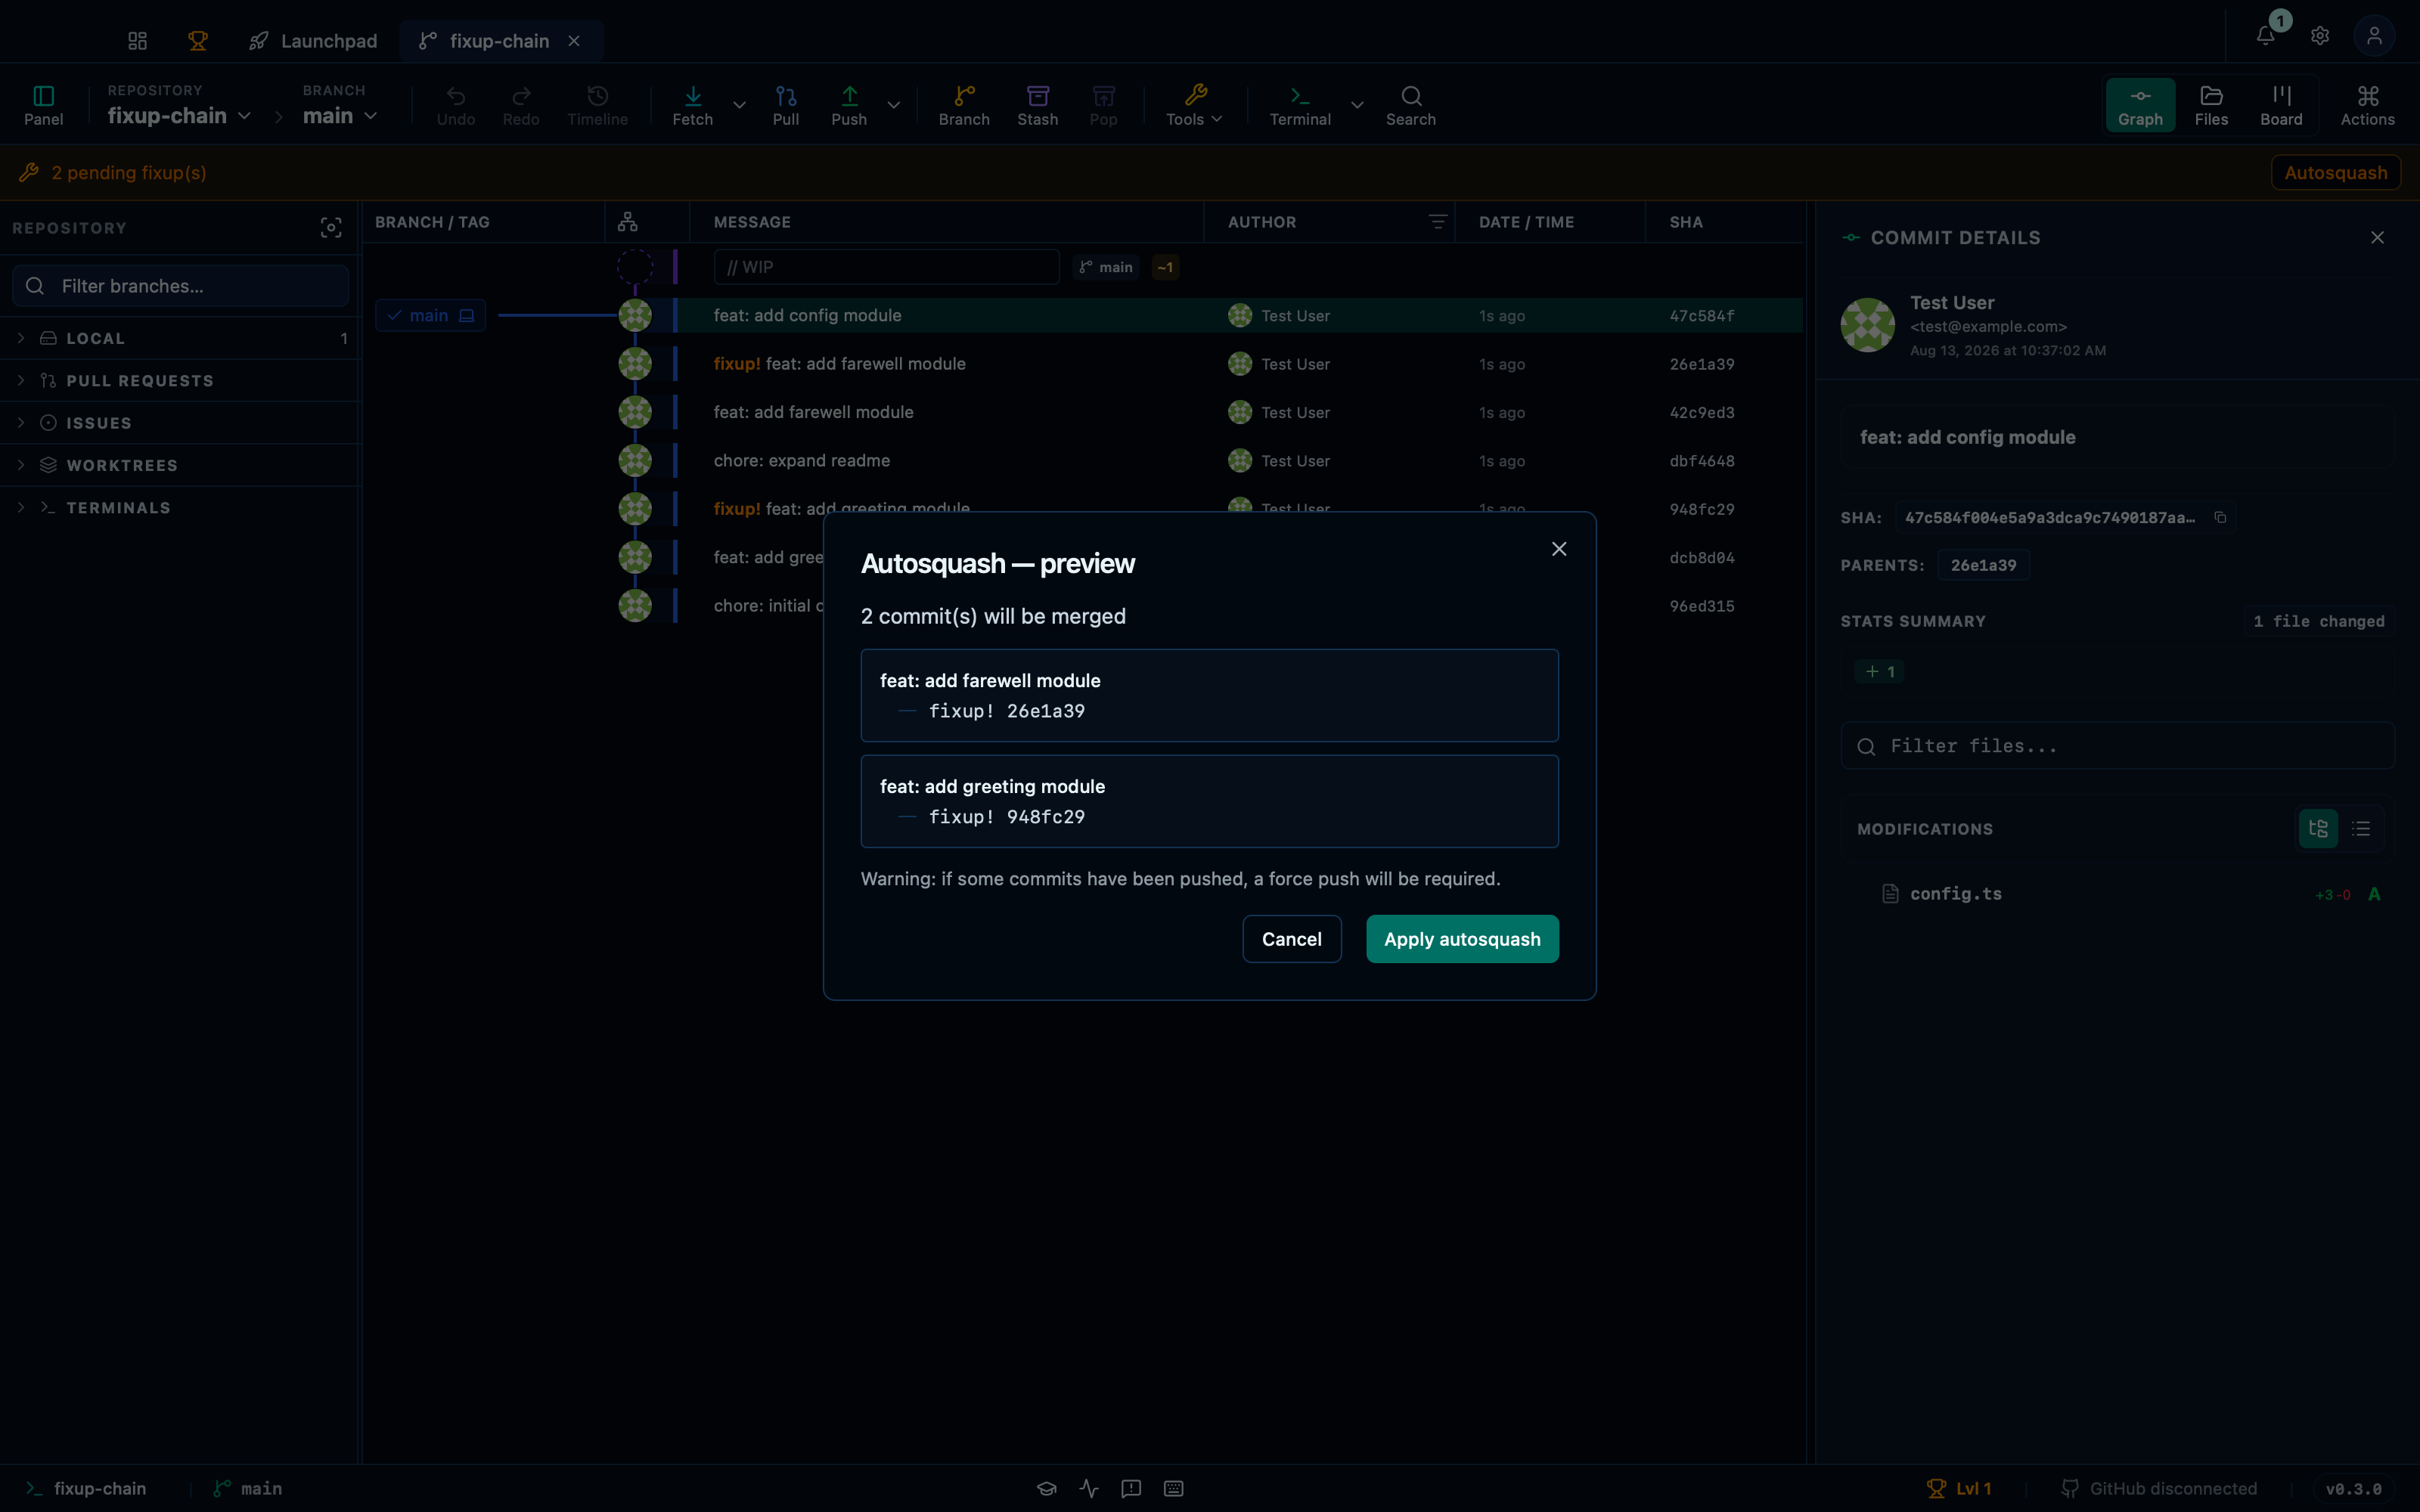The height and width of the screenshot is (1512, 2420).
Task: Open the Actions command menu
Action: pyautogui.click(x=2368, y=105)
